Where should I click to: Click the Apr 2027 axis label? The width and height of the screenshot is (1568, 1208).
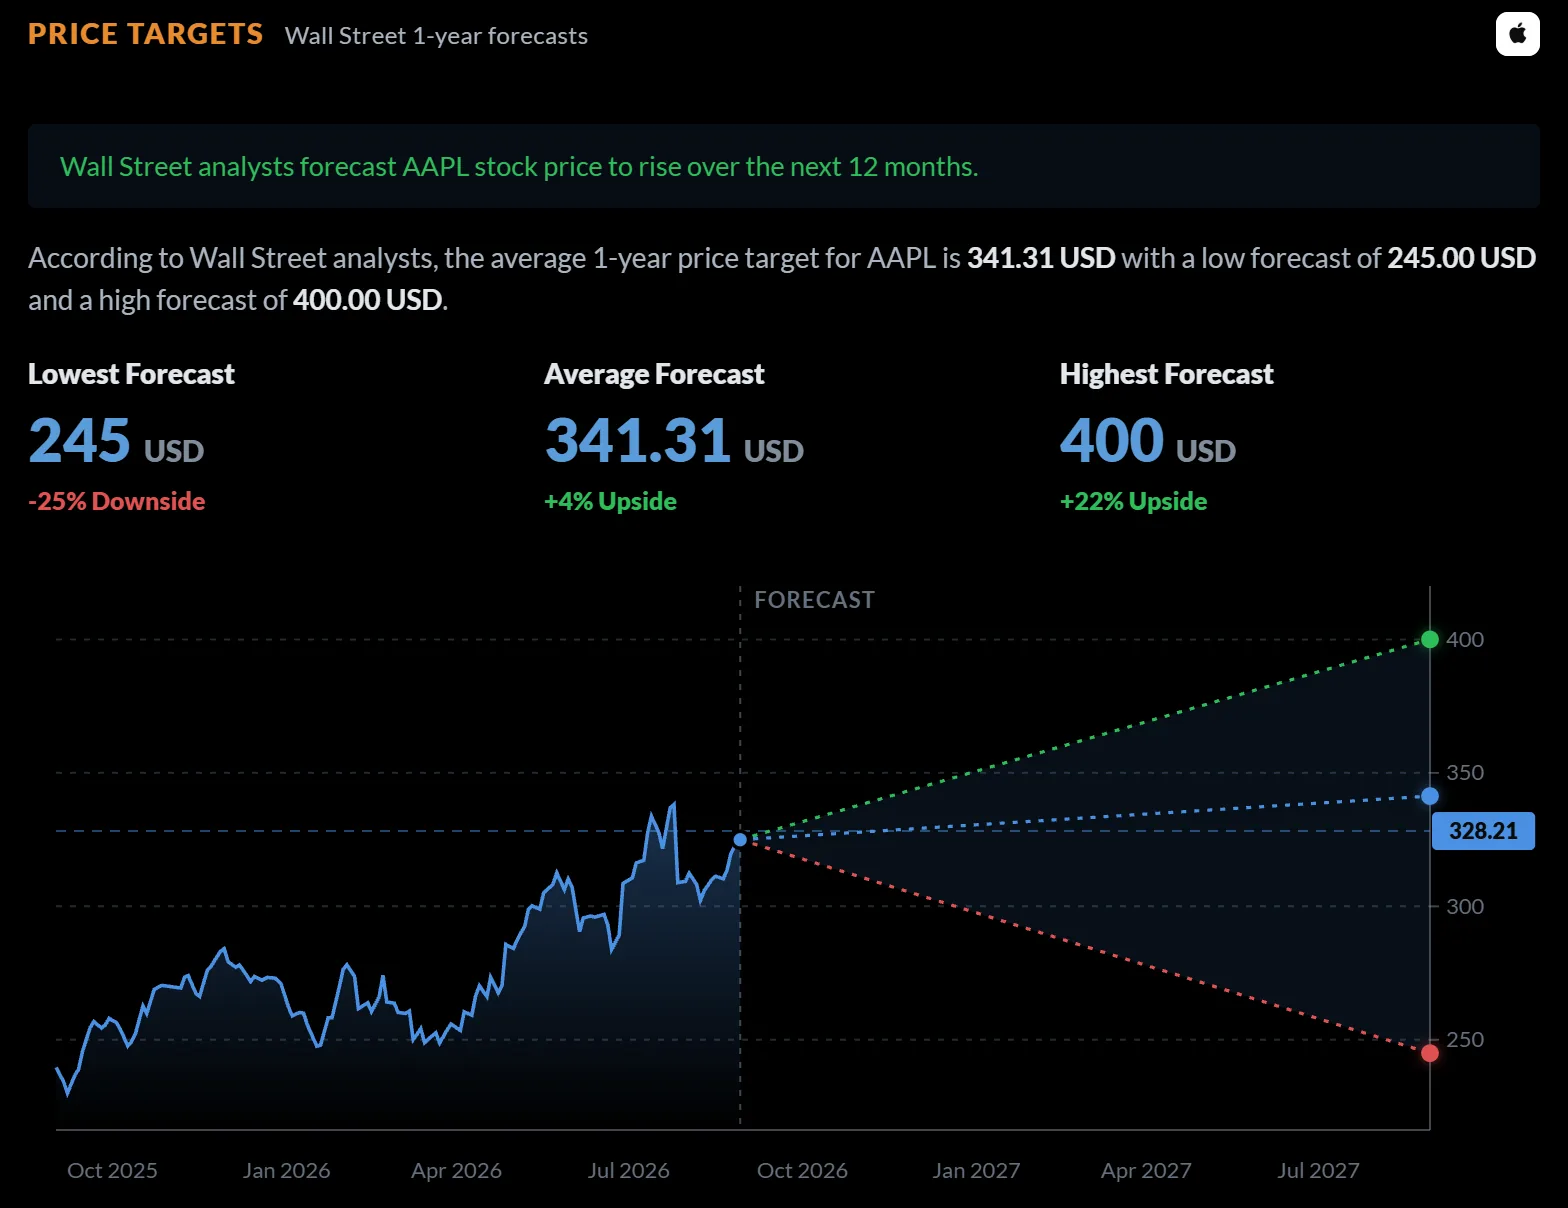pyautogui.click(x=1146, y=1170)
